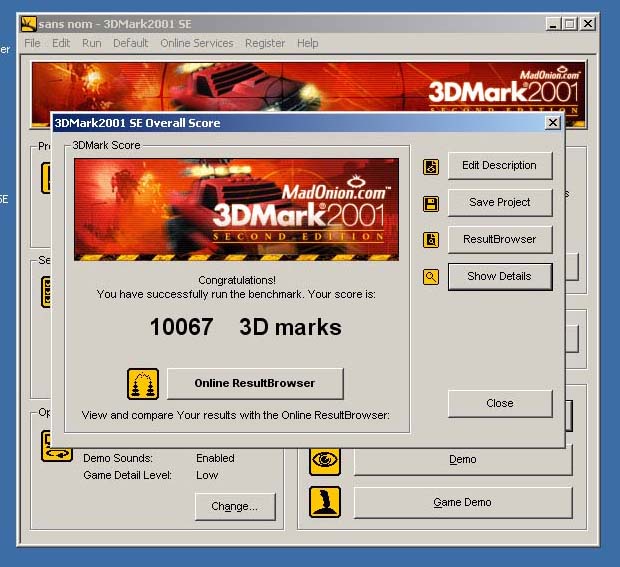Click the ResultBrowser document icon
Viewport: 620px width, 567px height.
[431, 240]
